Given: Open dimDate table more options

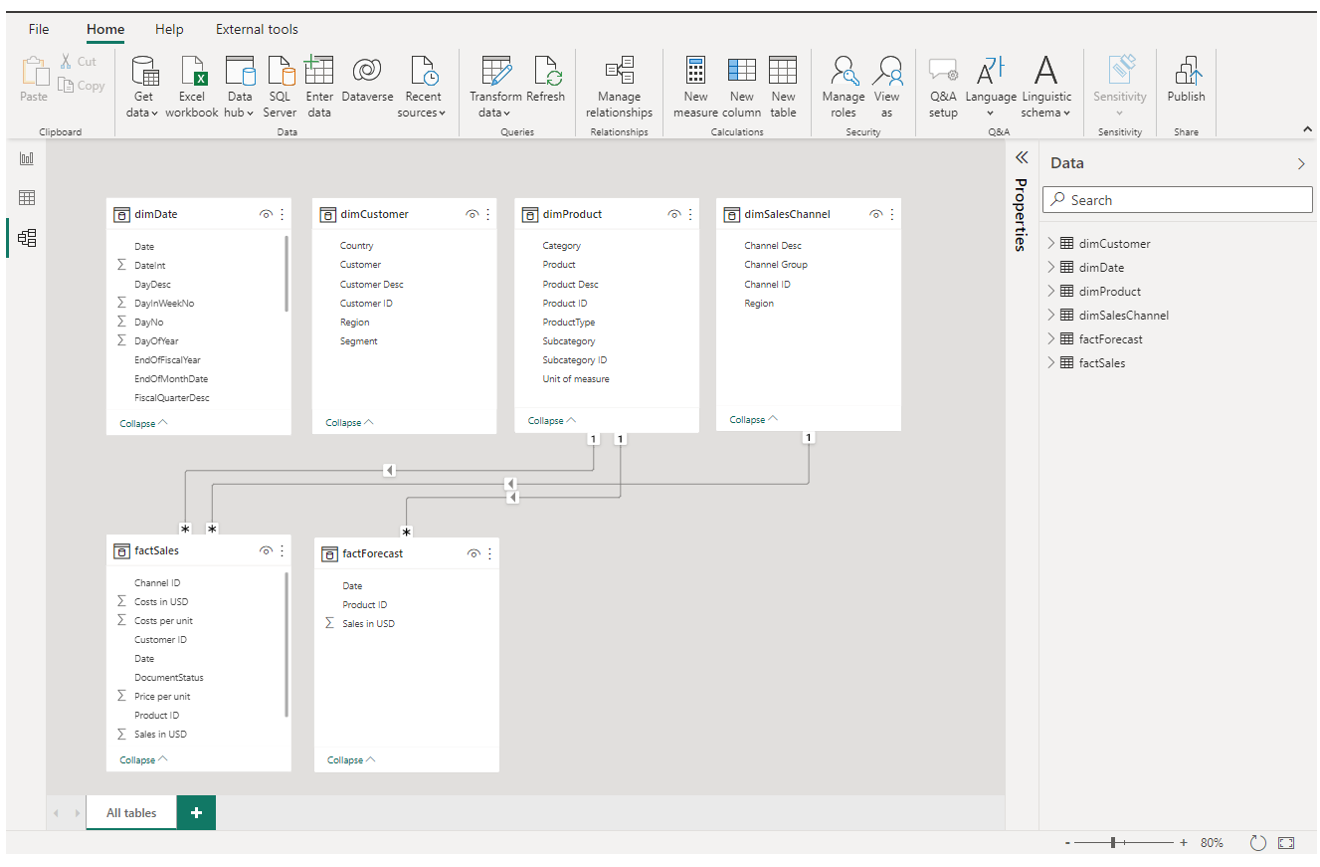Looking at the screenshot, I should (x=282, y=214).
